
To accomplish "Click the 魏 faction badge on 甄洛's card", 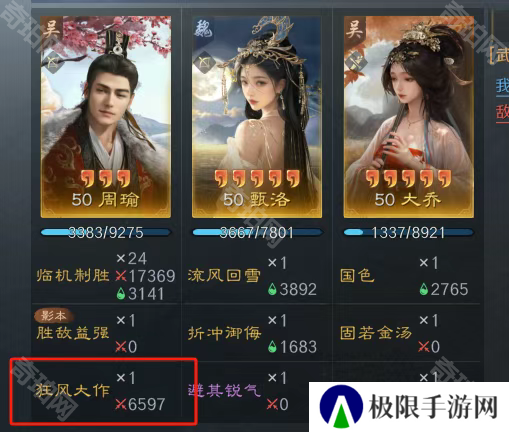I will pyautogui.click(x=204, y=29).
